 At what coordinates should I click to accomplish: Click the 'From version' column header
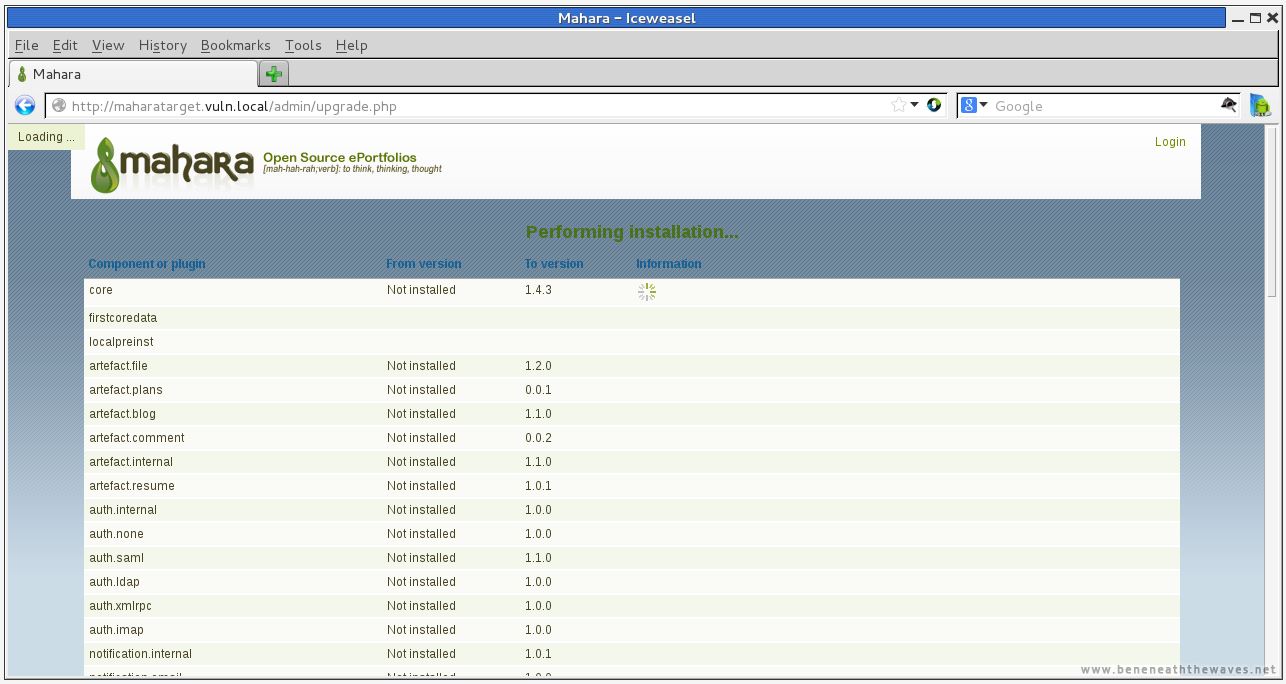pos(424,264)
